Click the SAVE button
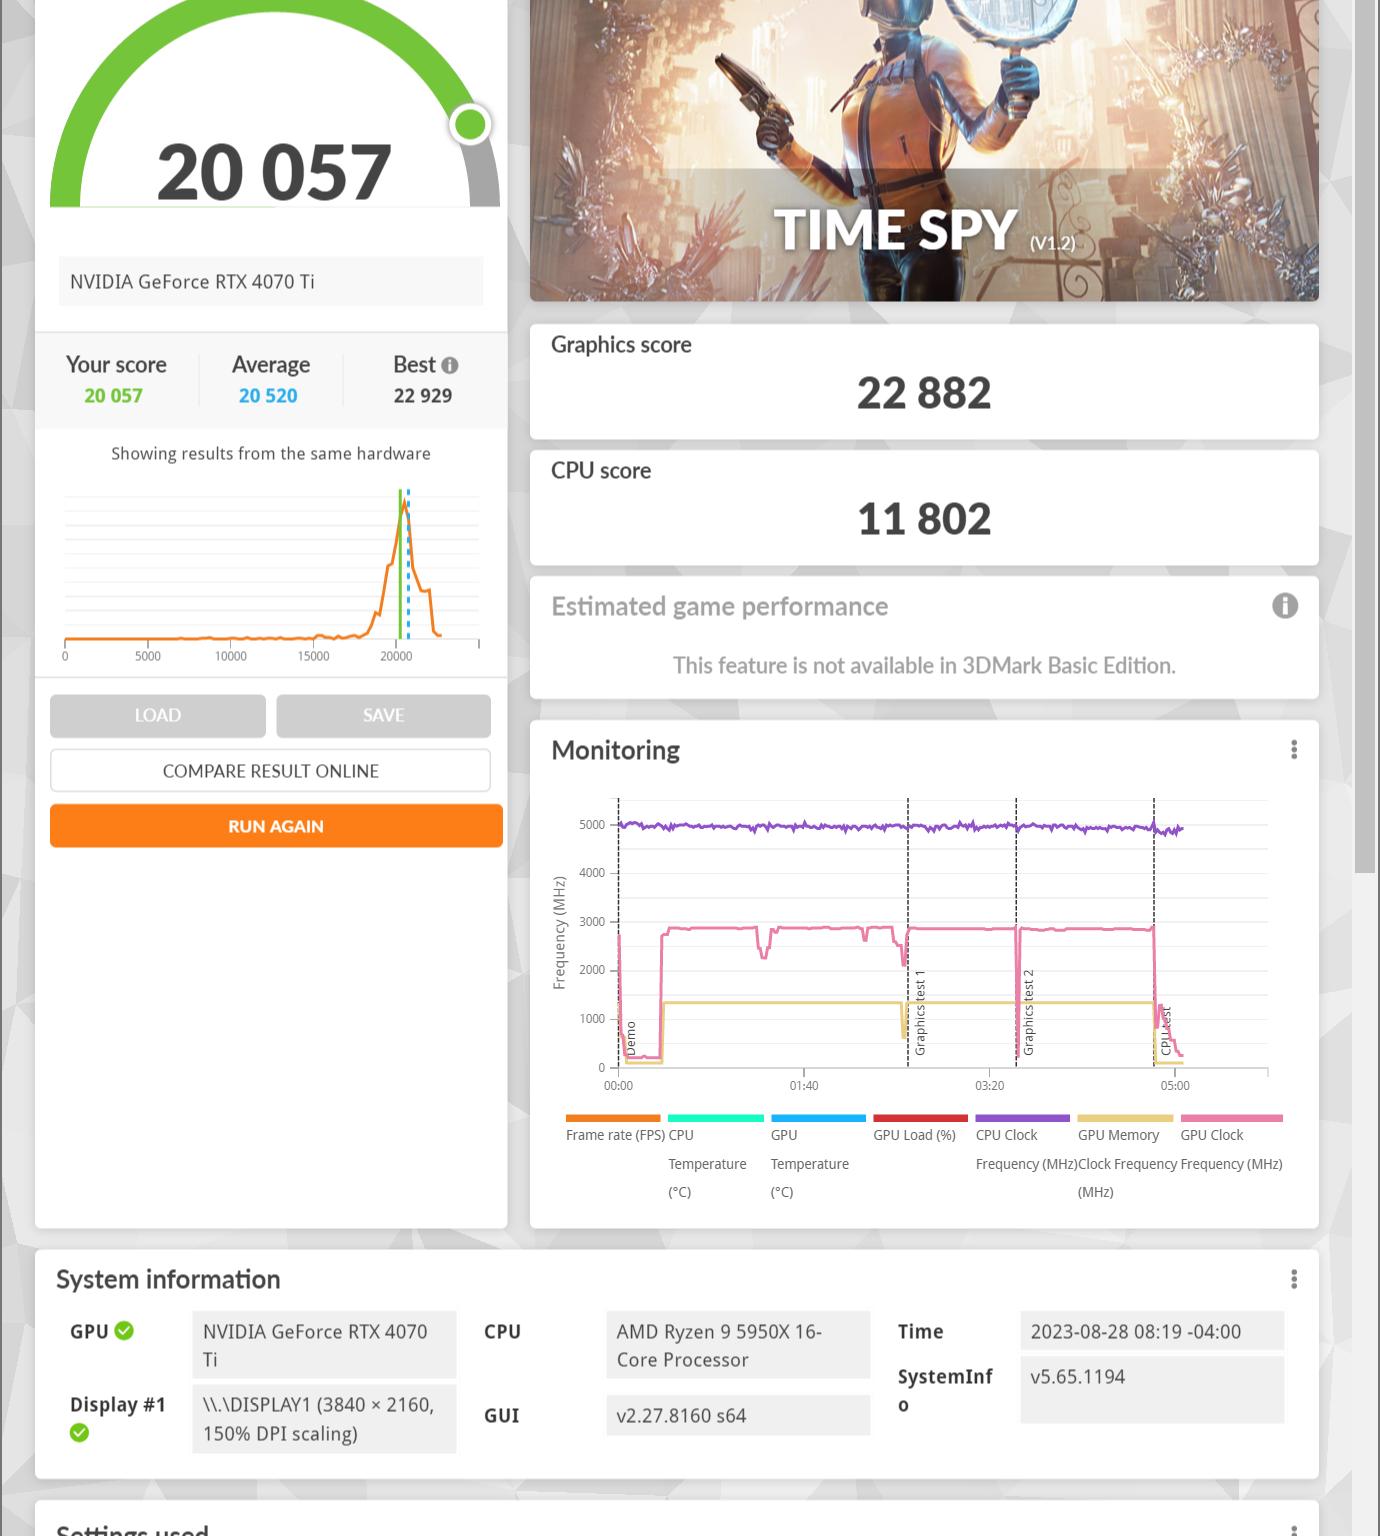 coord(384,716)
